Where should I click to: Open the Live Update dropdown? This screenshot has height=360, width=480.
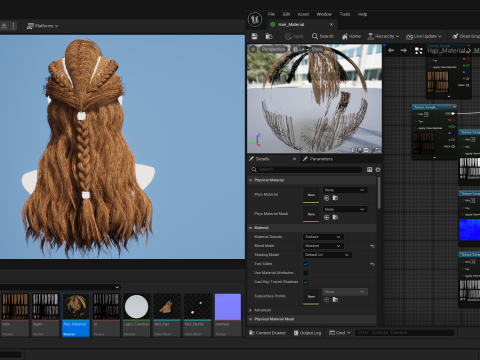(424, 36)
